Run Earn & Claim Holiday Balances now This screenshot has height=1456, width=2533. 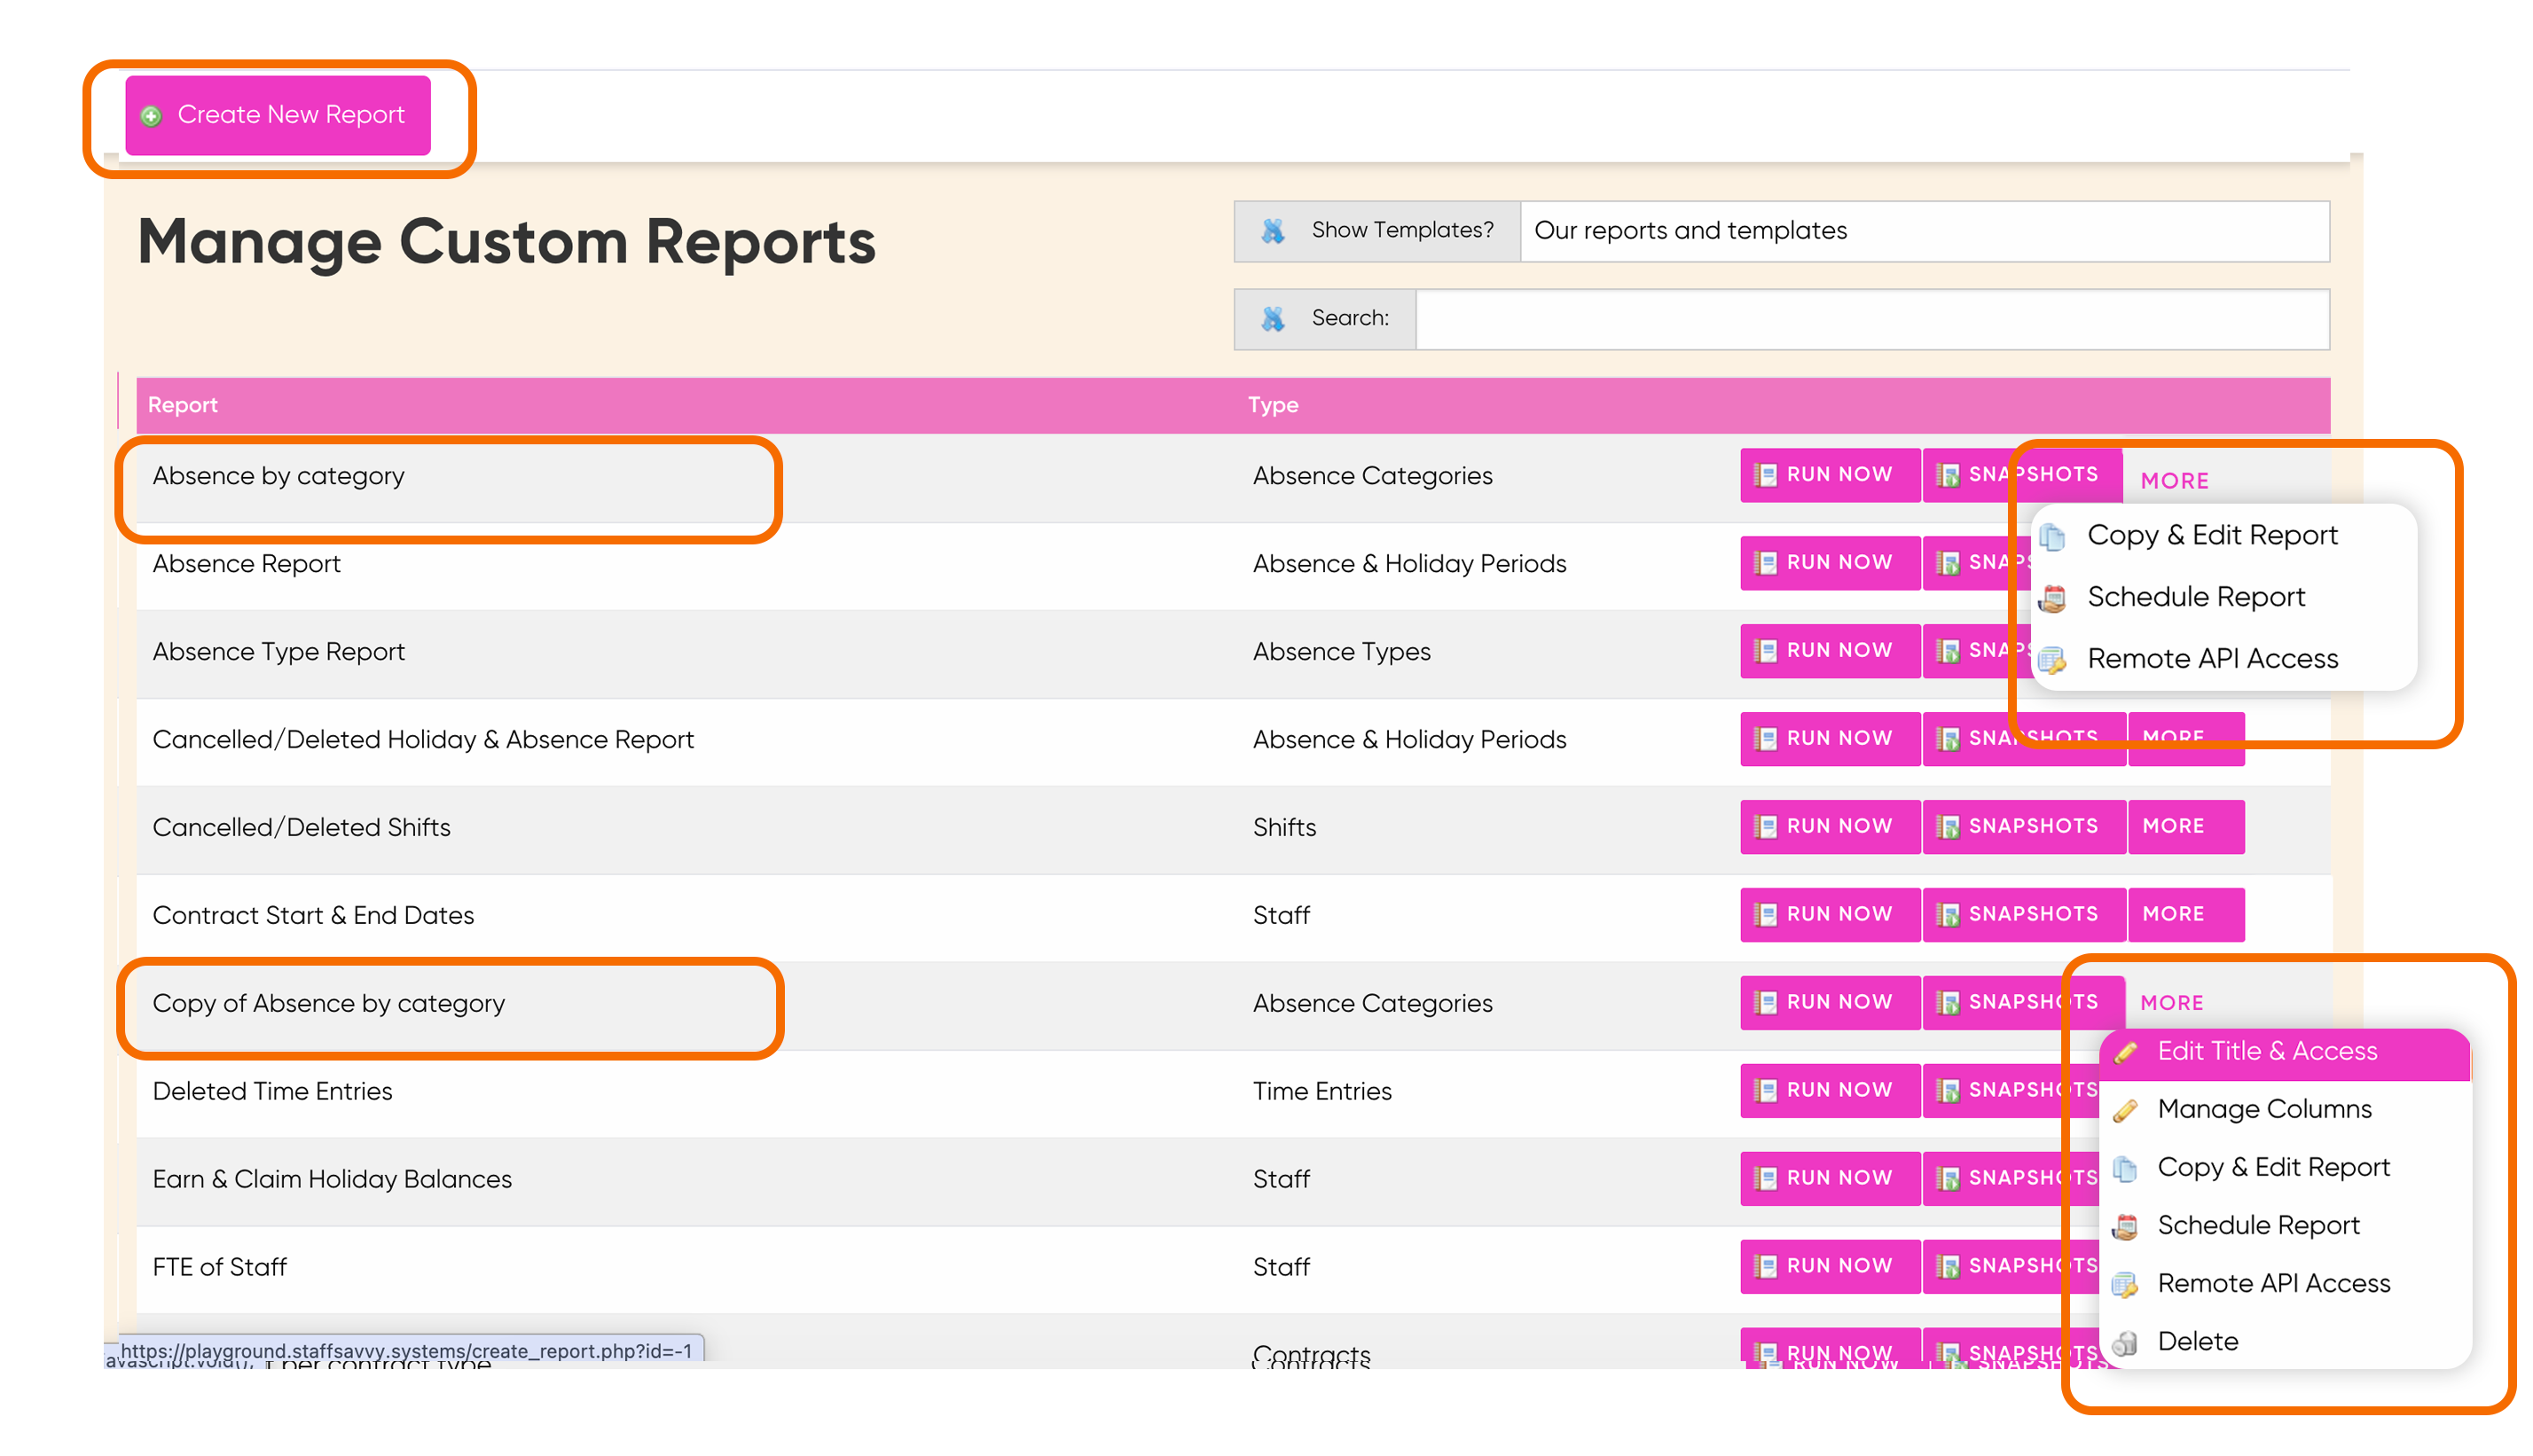(1829, 1179)
